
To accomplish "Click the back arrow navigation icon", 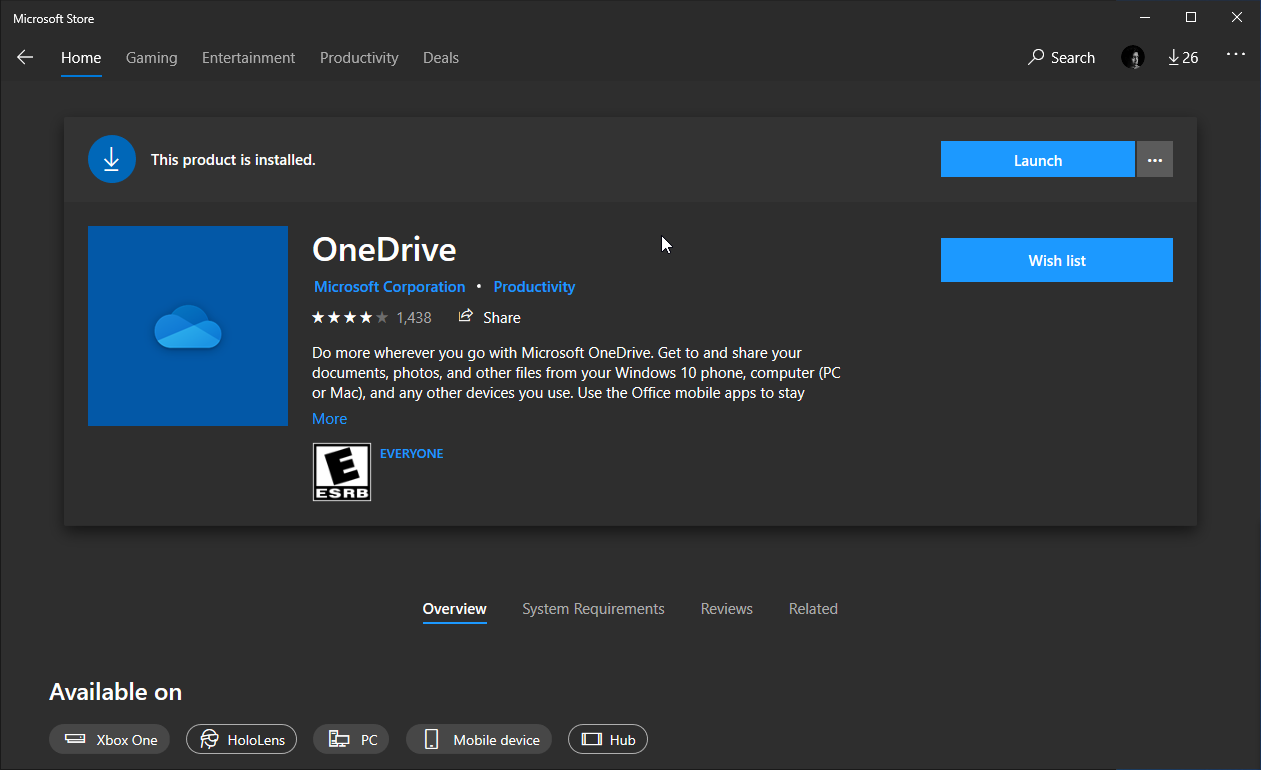I will tap(24, 57).
